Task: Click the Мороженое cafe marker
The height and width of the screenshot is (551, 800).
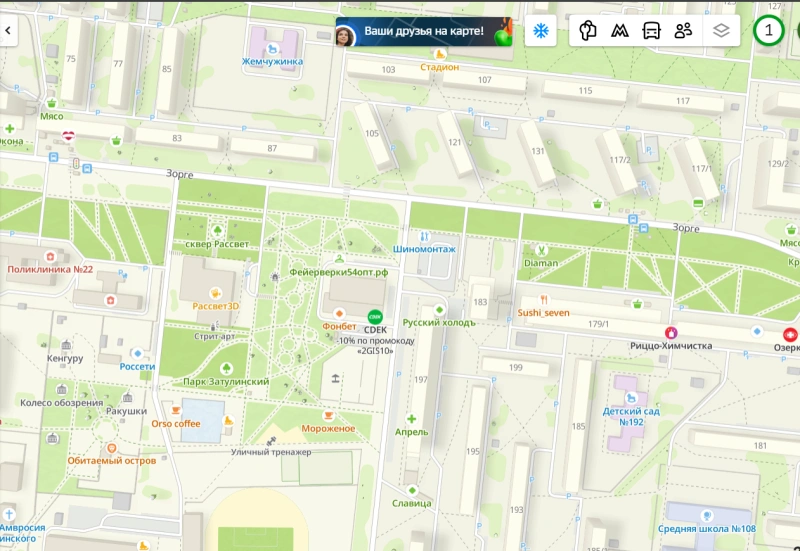Action: (328, 415)
